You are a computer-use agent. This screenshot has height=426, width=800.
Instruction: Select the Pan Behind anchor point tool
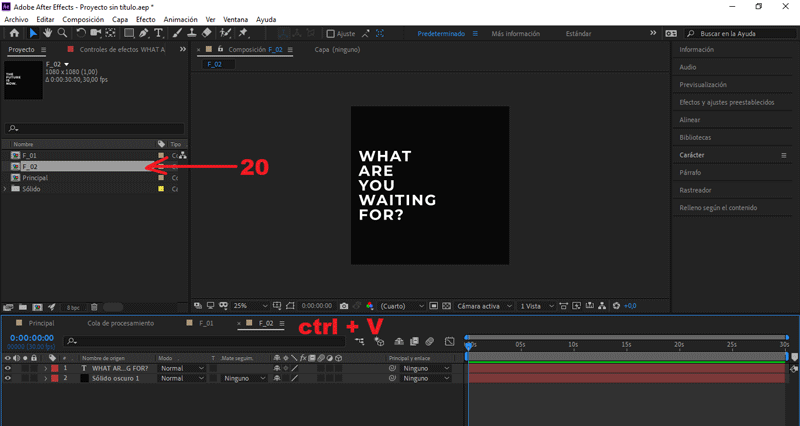pyautogui.click(x=110, y=33)
